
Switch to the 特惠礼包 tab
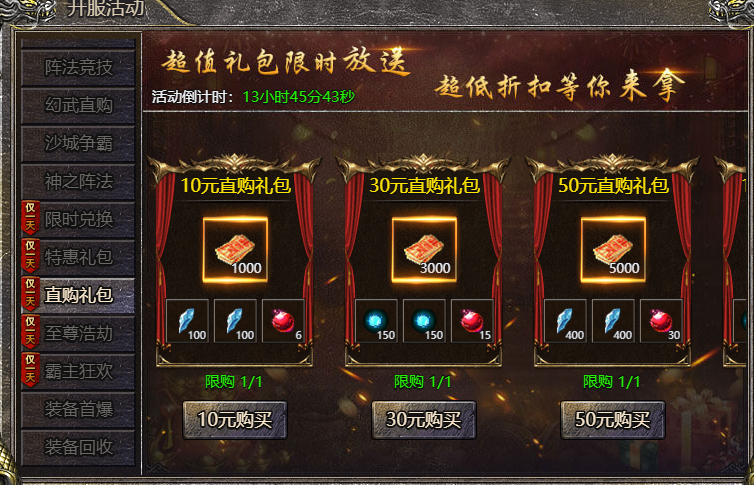(78, 257)
